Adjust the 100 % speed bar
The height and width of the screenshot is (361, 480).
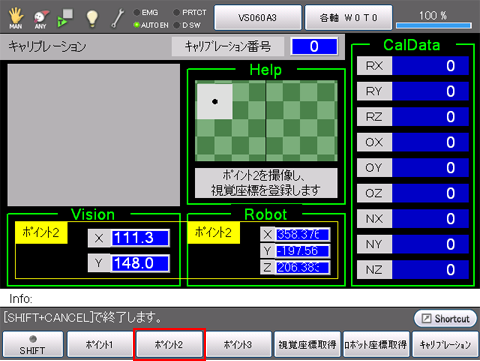tap(434, 25)
